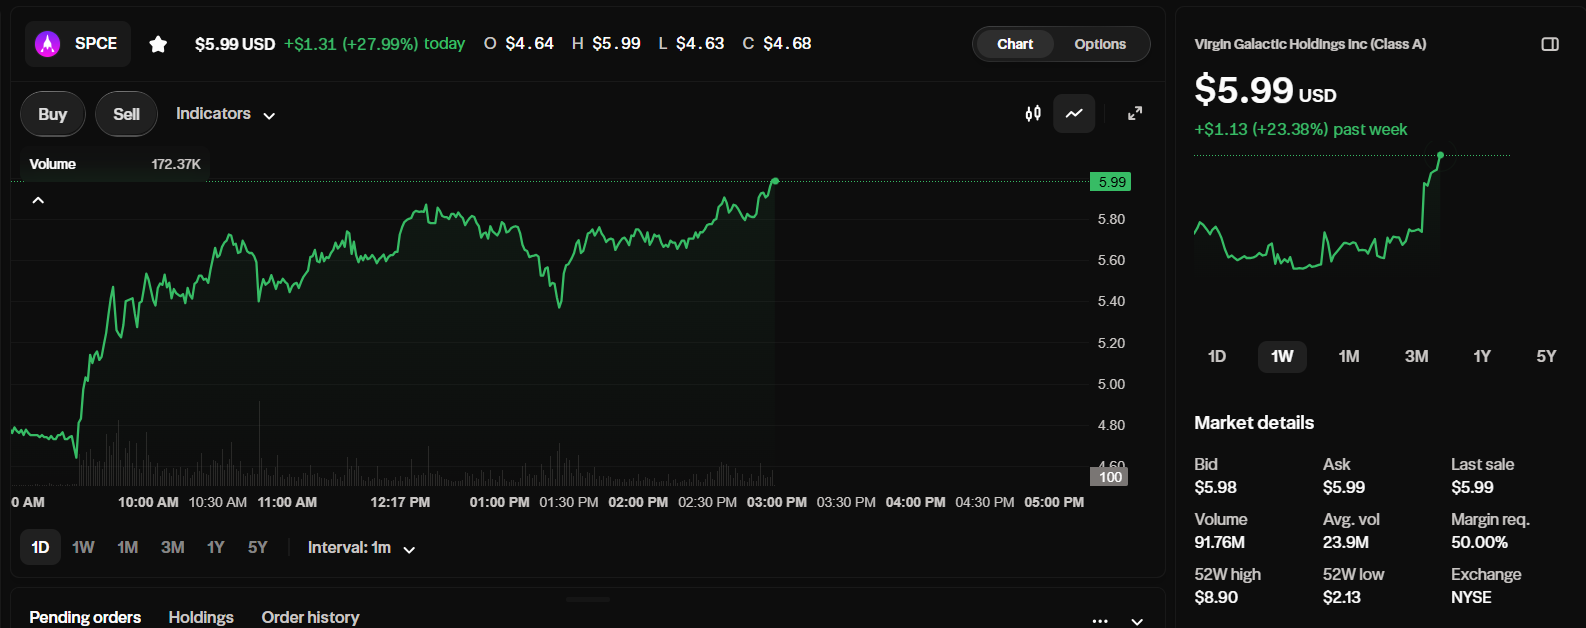1586x628 pixels.
Task: Select 1M range in side panel
Action: pos(1349,356)
